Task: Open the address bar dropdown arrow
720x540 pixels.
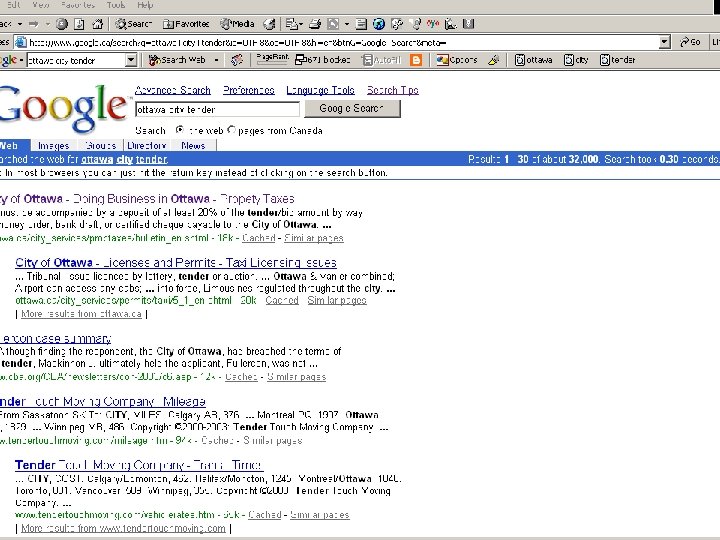Action: pos(664,43)
